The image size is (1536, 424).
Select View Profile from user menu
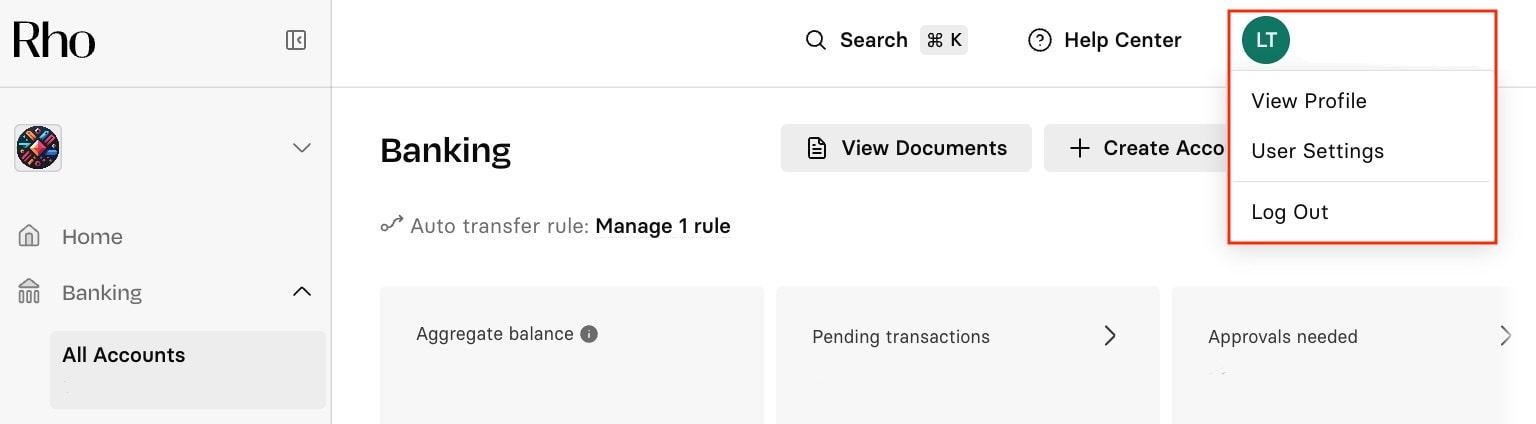point(1309,101)
